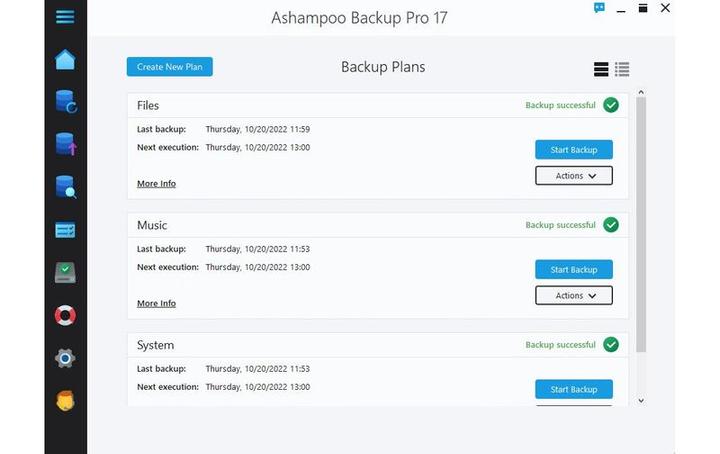Open the database search magnifier sidebar icon
Viewport: 720px width, 454px height.
coord(65,187)
